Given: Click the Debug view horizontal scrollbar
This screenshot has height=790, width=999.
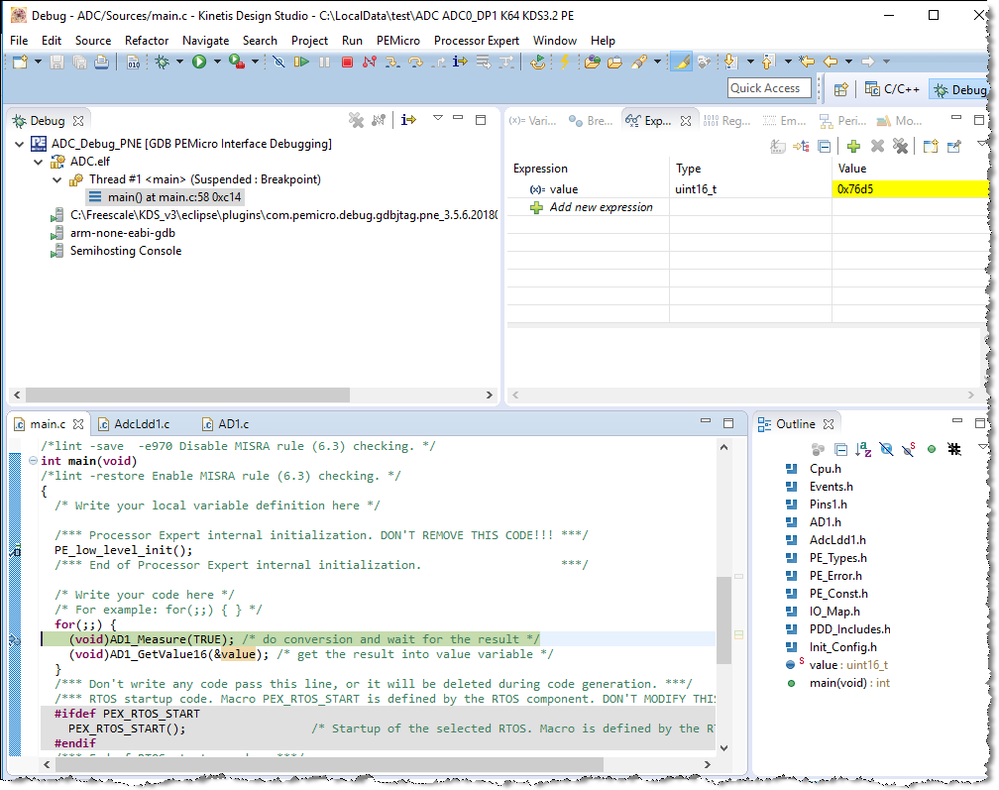Looking at the screenshot, I should coord(187,395).
